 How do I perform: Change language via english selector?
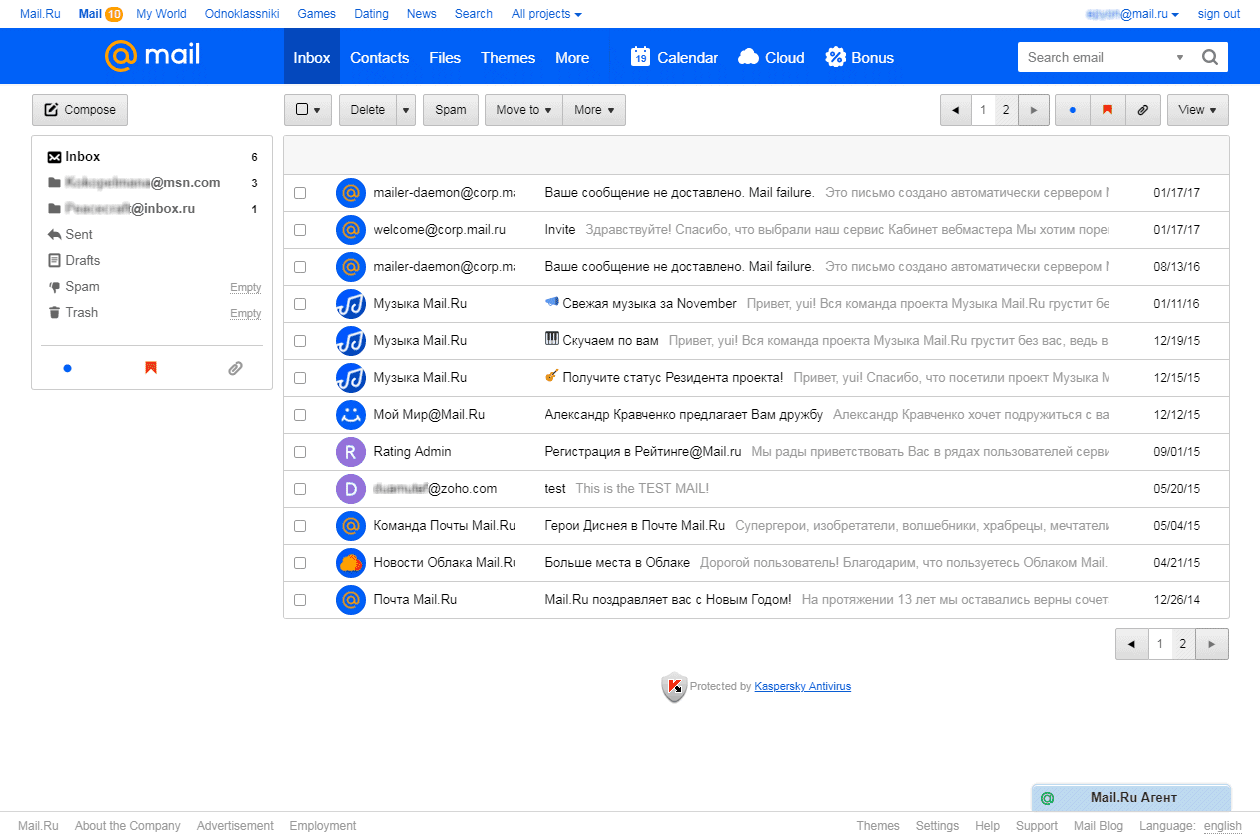coord(1223,826)
